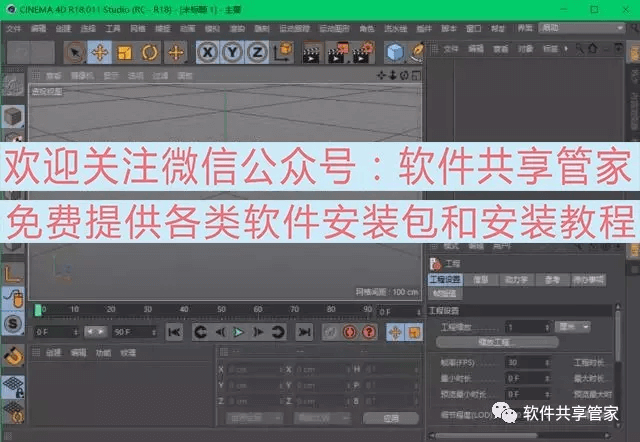The image size is (640, 442).
Task: Click the Model mode cube icon in left palette
Action: coord(13,117)
